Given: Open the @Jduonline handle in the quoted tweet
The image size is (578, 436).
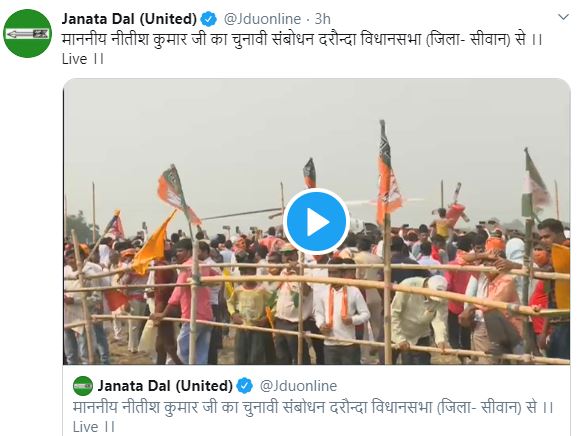Looking at the screenshot, I should click(298, 386).
